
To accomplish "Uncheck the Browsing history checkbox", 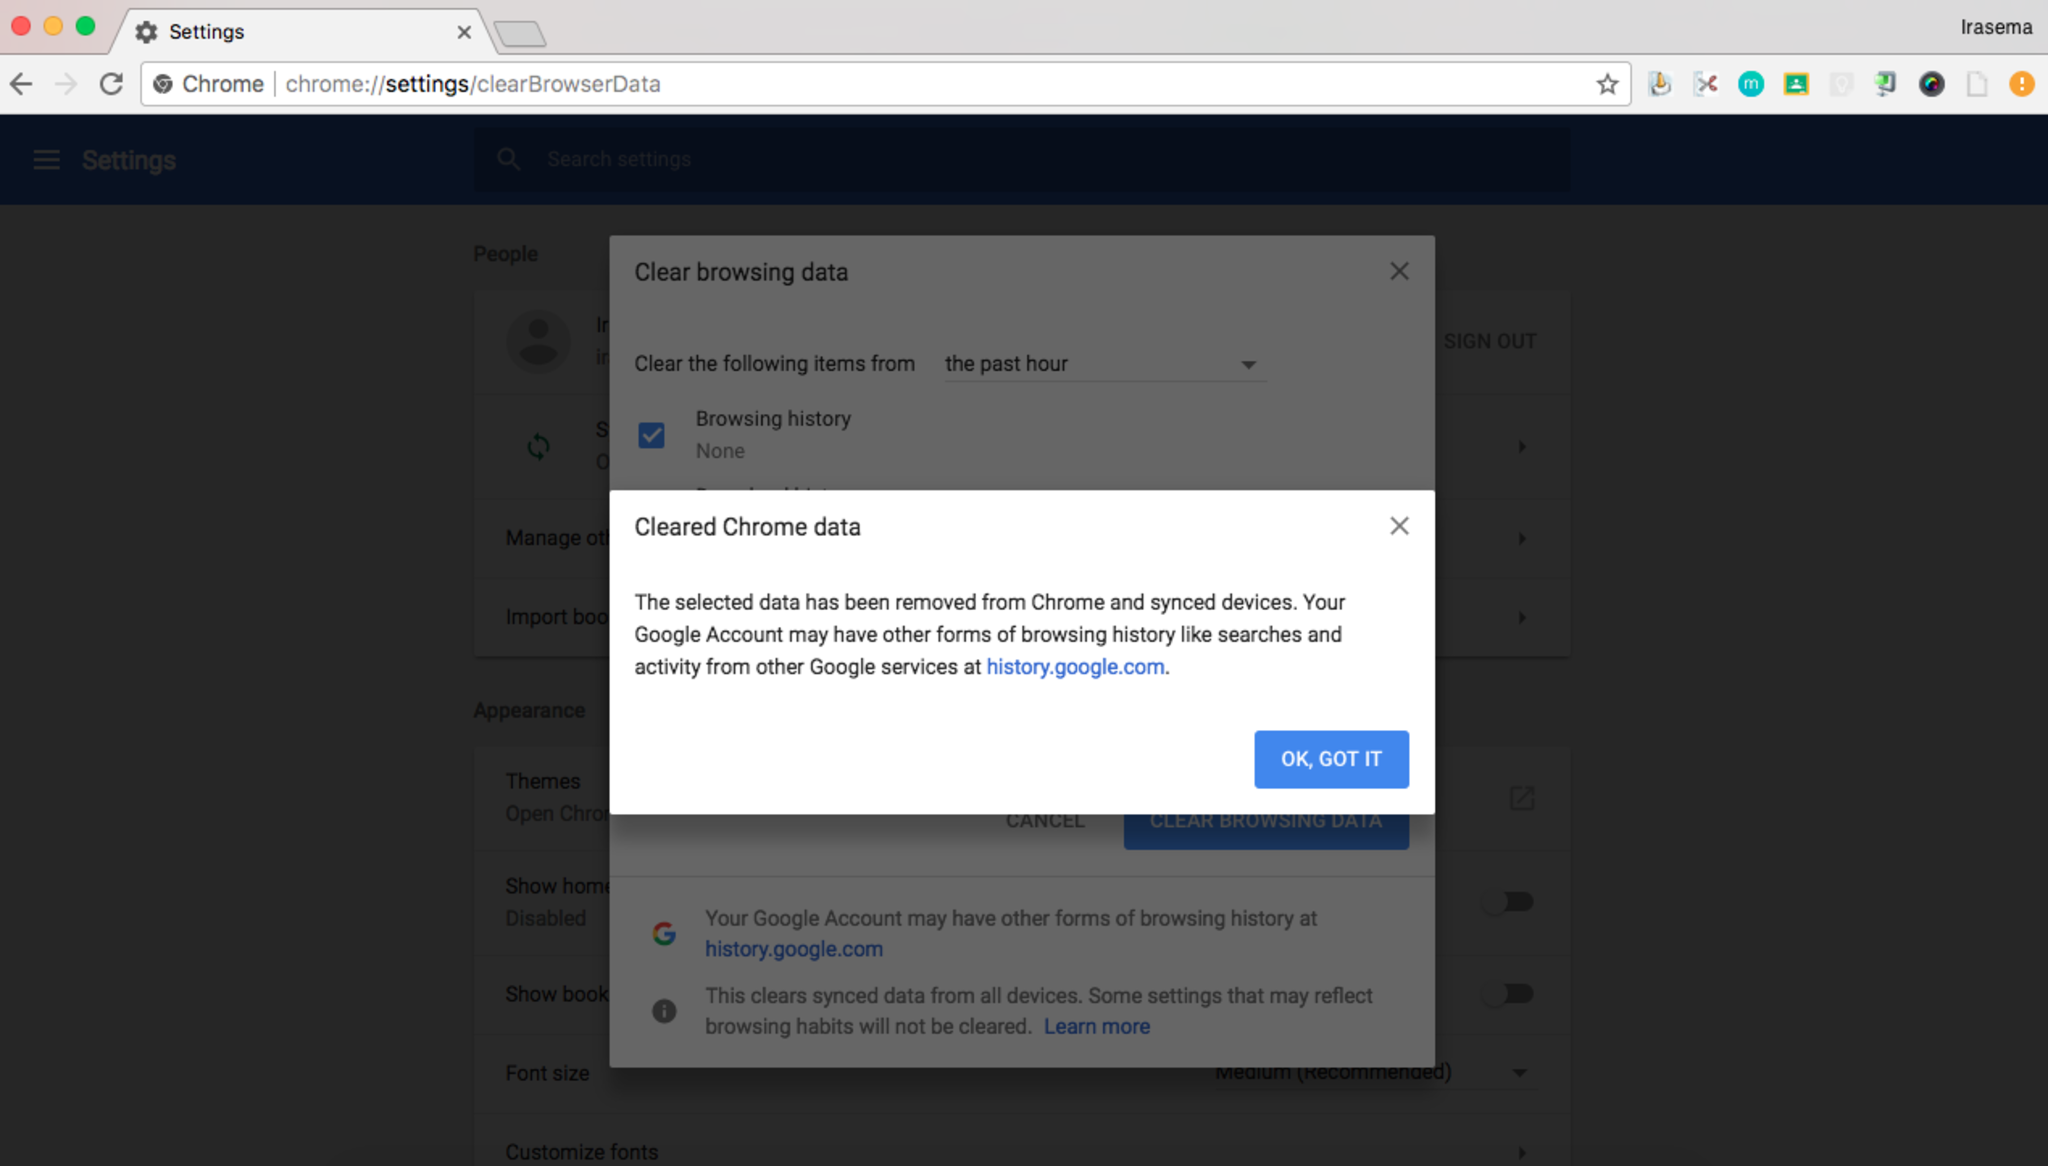I will (651, 435).
